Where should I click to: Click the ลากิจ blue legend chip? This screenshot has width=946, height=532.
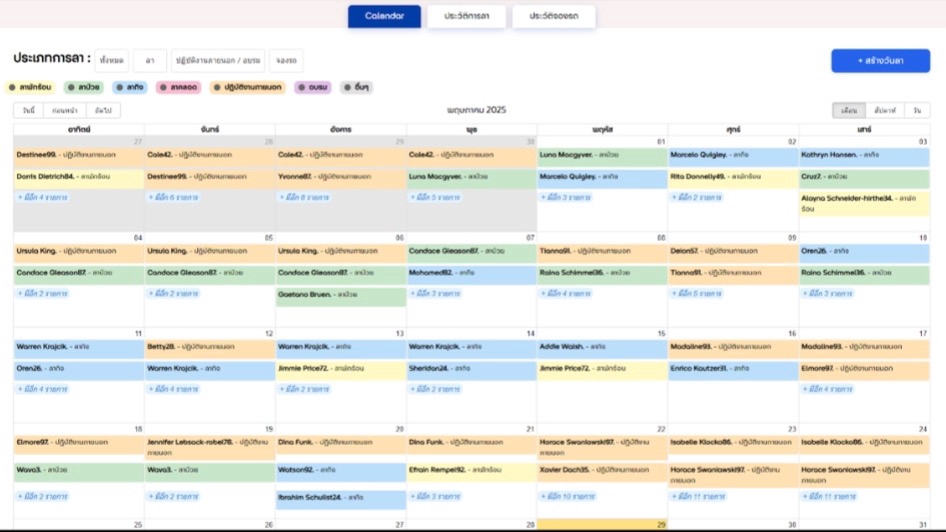click(130, 88)
